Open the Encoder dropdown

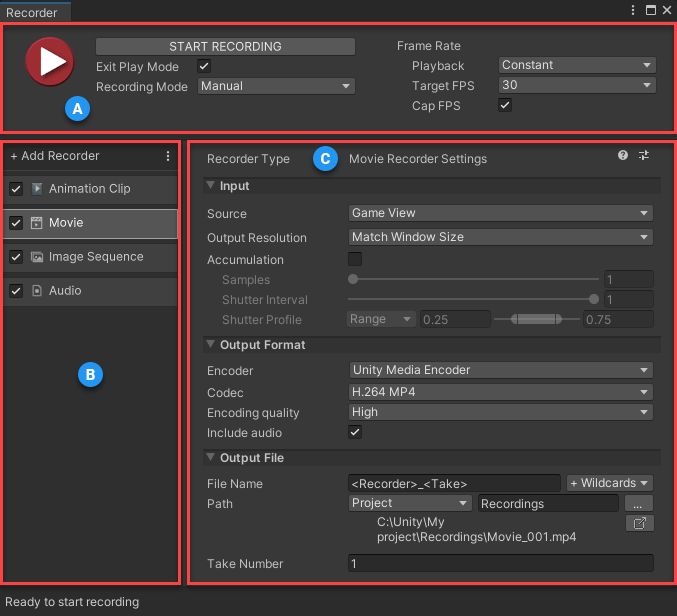click(500, 370)
